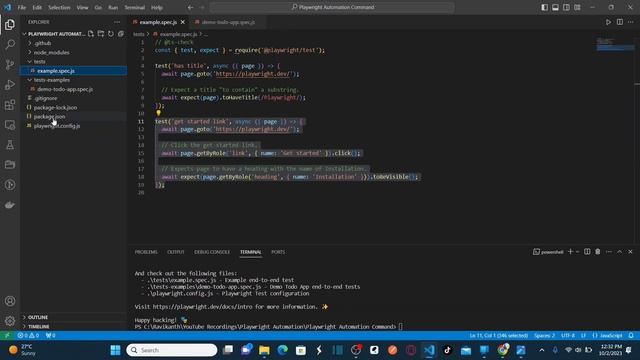Create a new file in explorer

[91, 34]
